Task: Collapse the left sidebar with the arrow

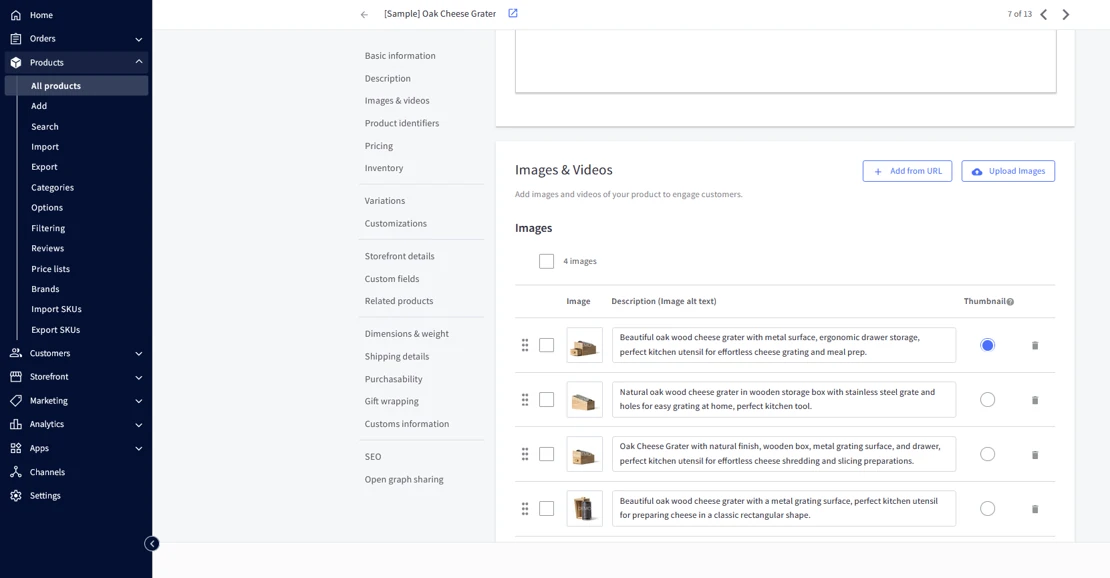Action: click(x=152, y=543)
